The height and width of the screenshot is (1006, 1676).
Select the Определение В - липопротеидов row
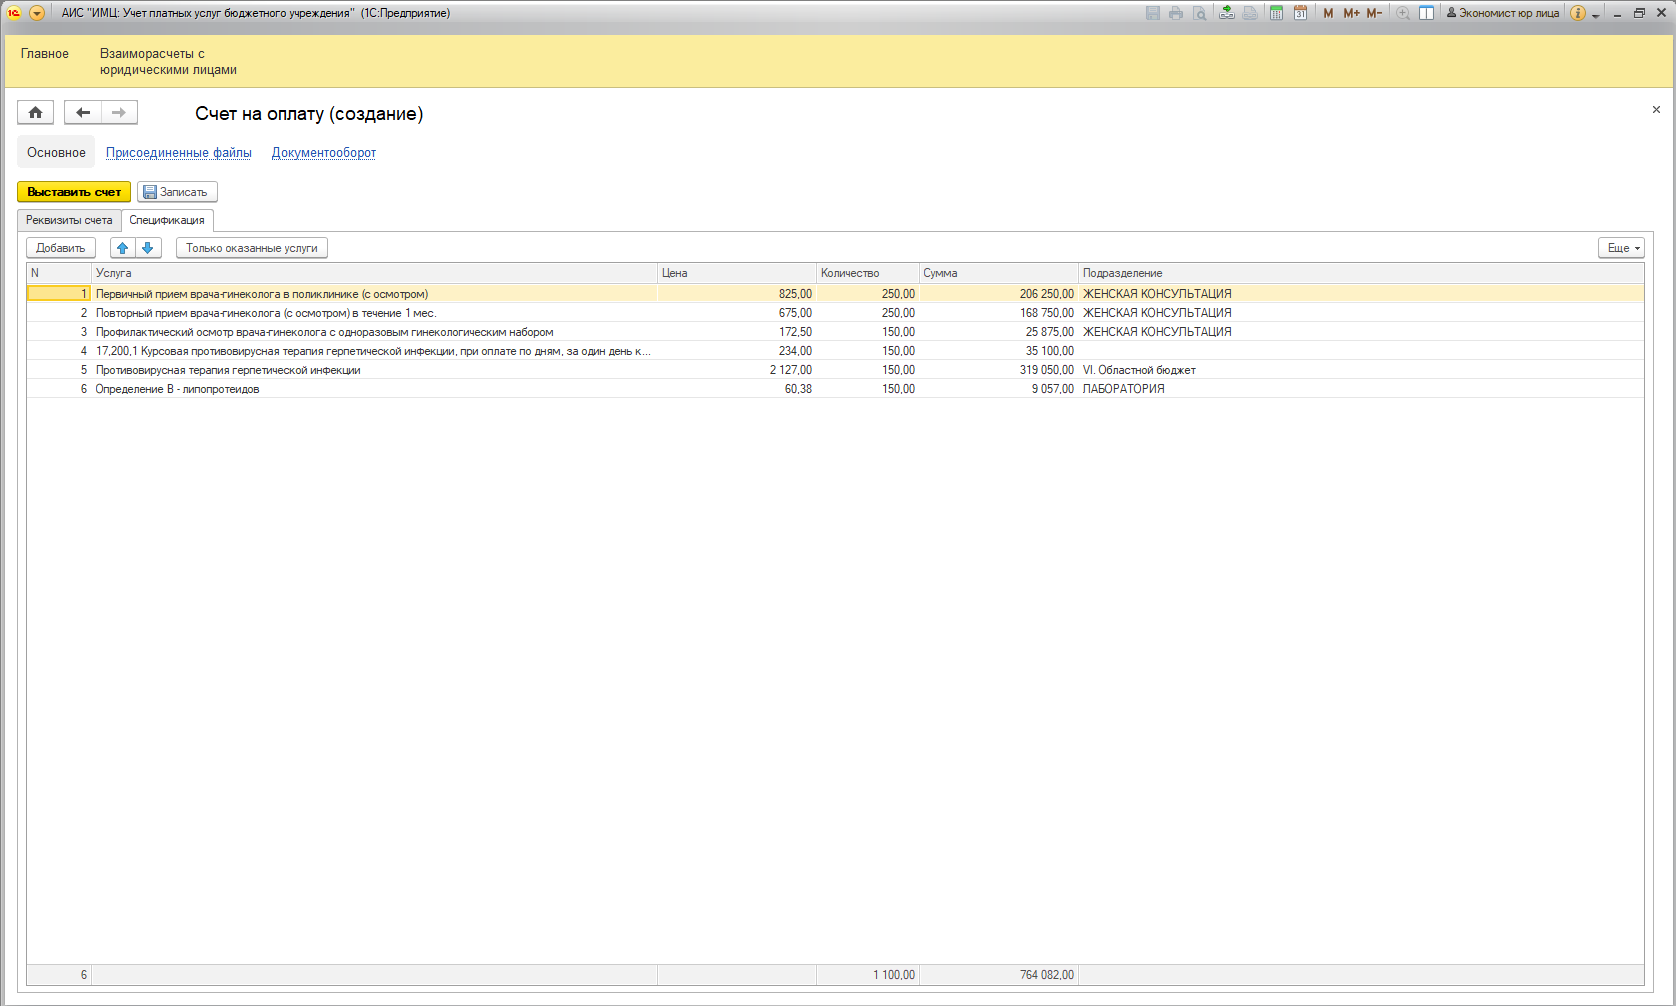pos(177,389)
